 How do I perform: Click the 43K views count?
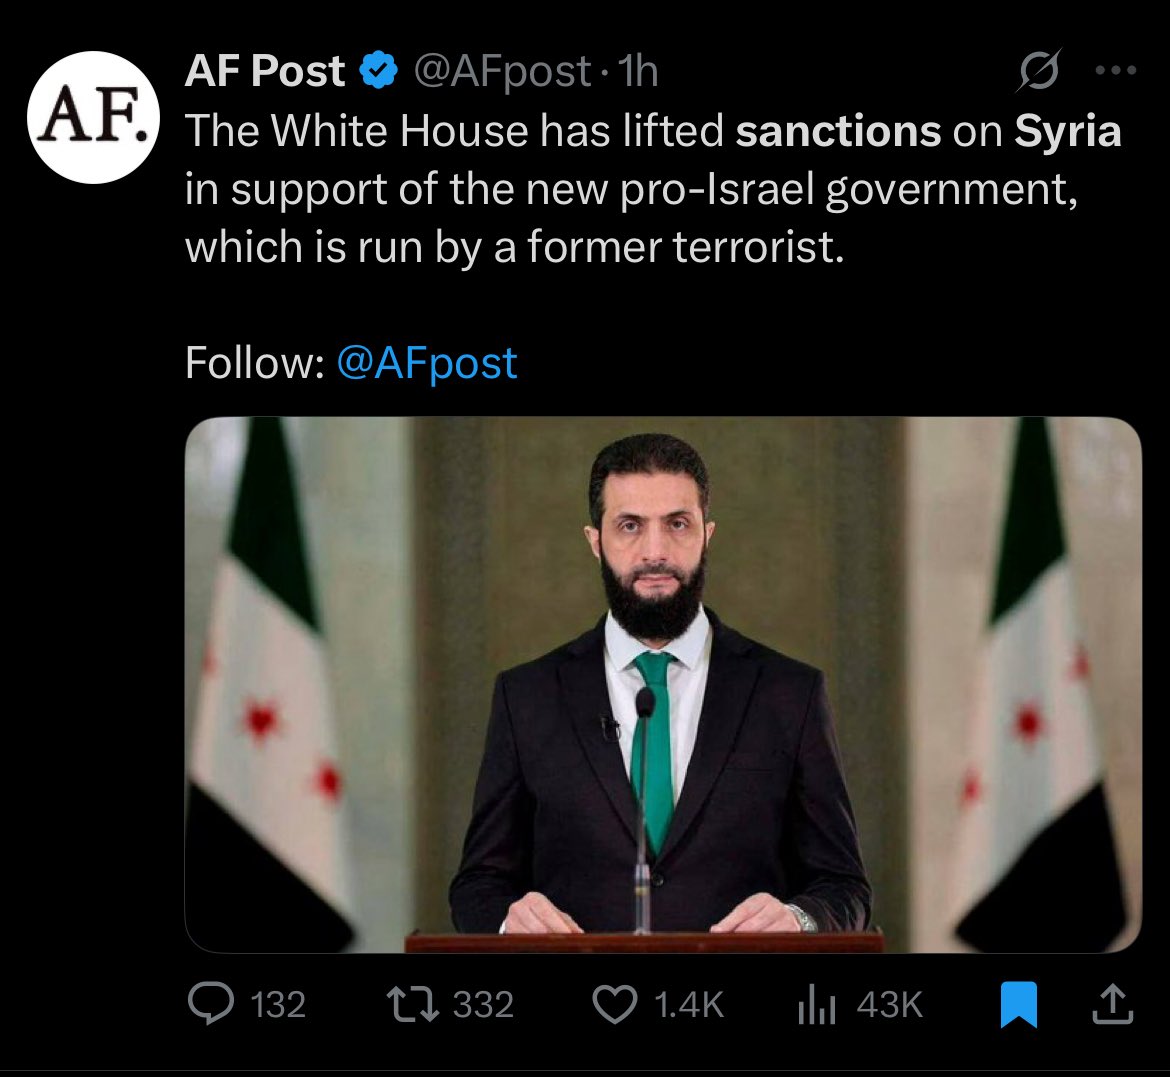[x=889, y=1005]
